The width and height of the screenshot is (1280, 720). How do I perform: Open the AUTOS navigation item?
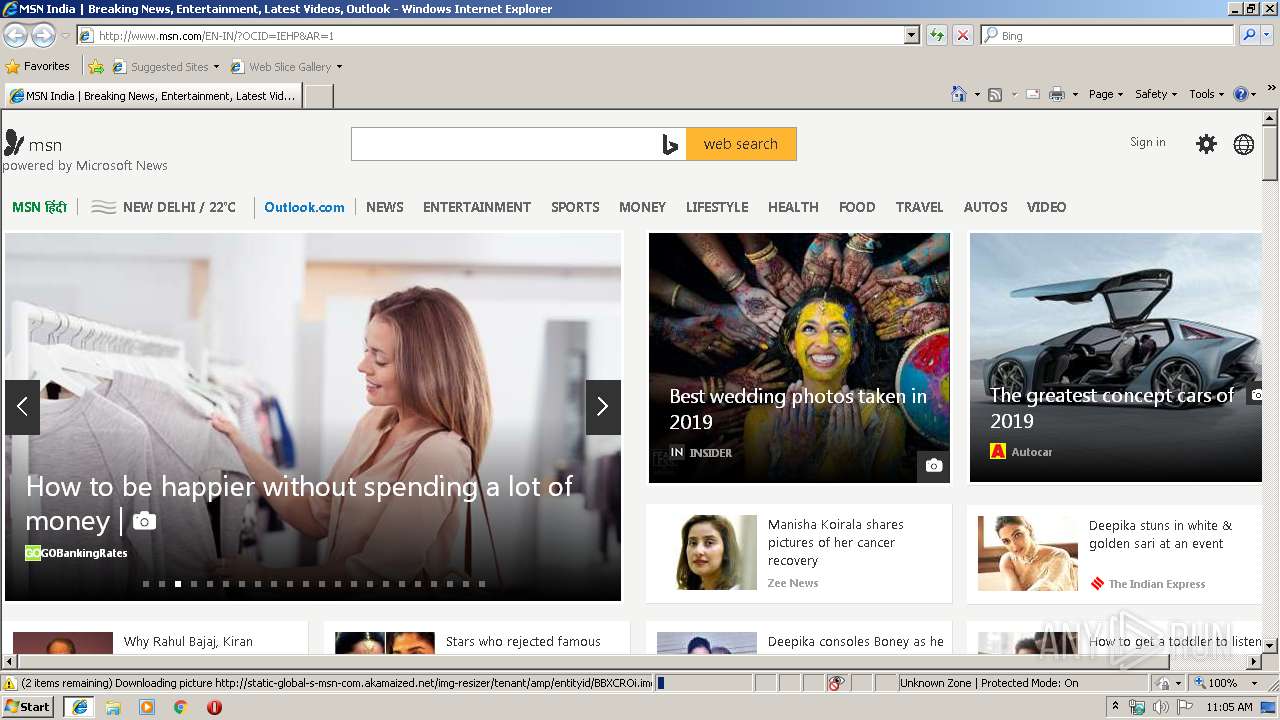pos(985,207)
